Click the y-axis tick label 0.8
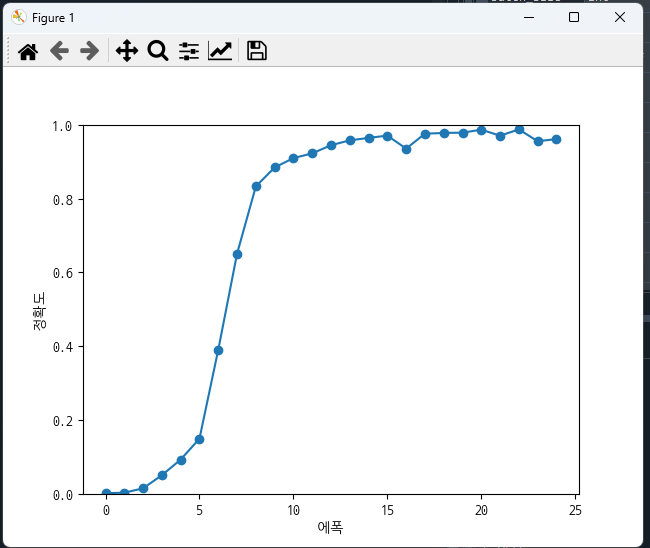650x548 pixels. pos(62,200)
